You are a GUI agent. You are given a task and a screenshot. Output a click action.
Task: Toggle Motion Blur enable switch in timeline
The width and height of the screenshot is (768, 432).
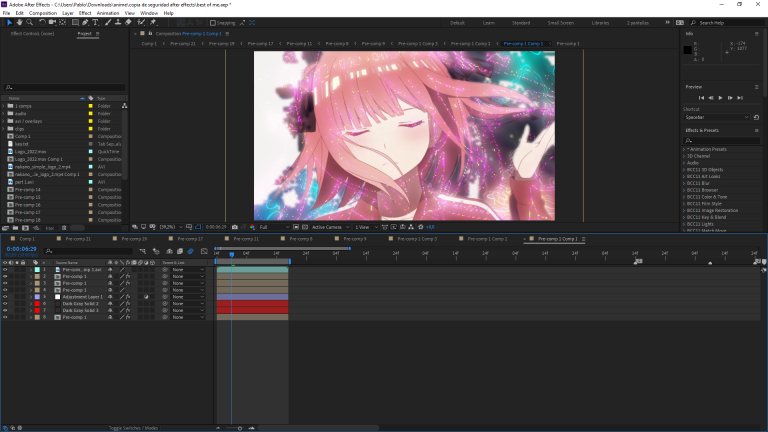191,251
